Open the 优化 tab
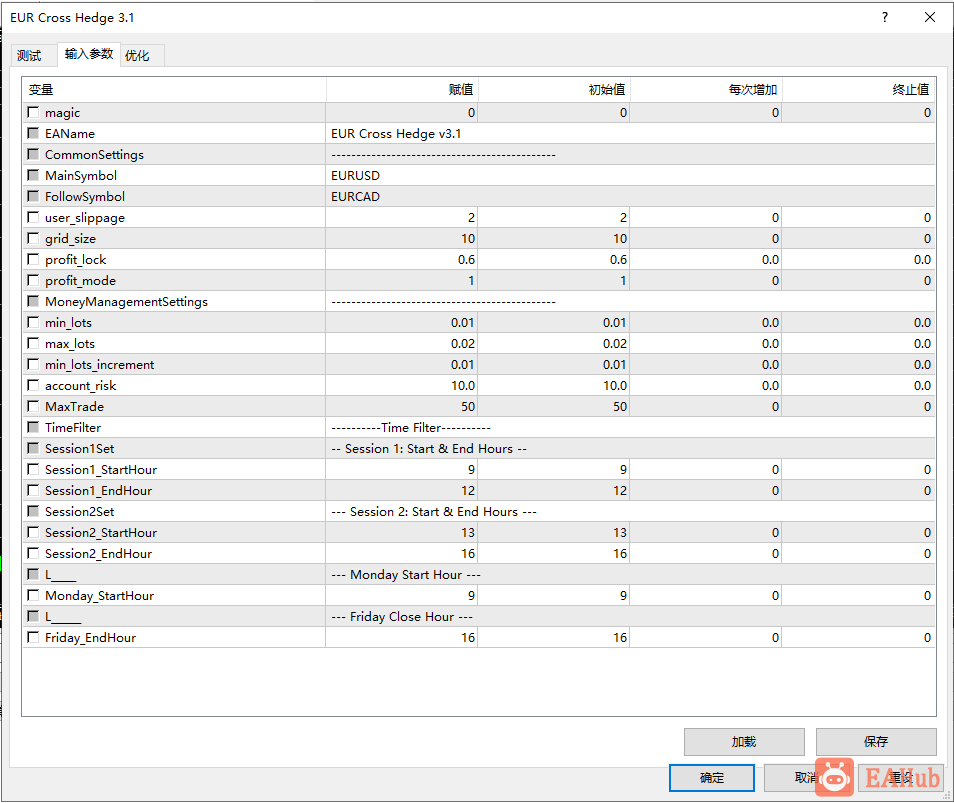 coord(138,55)
